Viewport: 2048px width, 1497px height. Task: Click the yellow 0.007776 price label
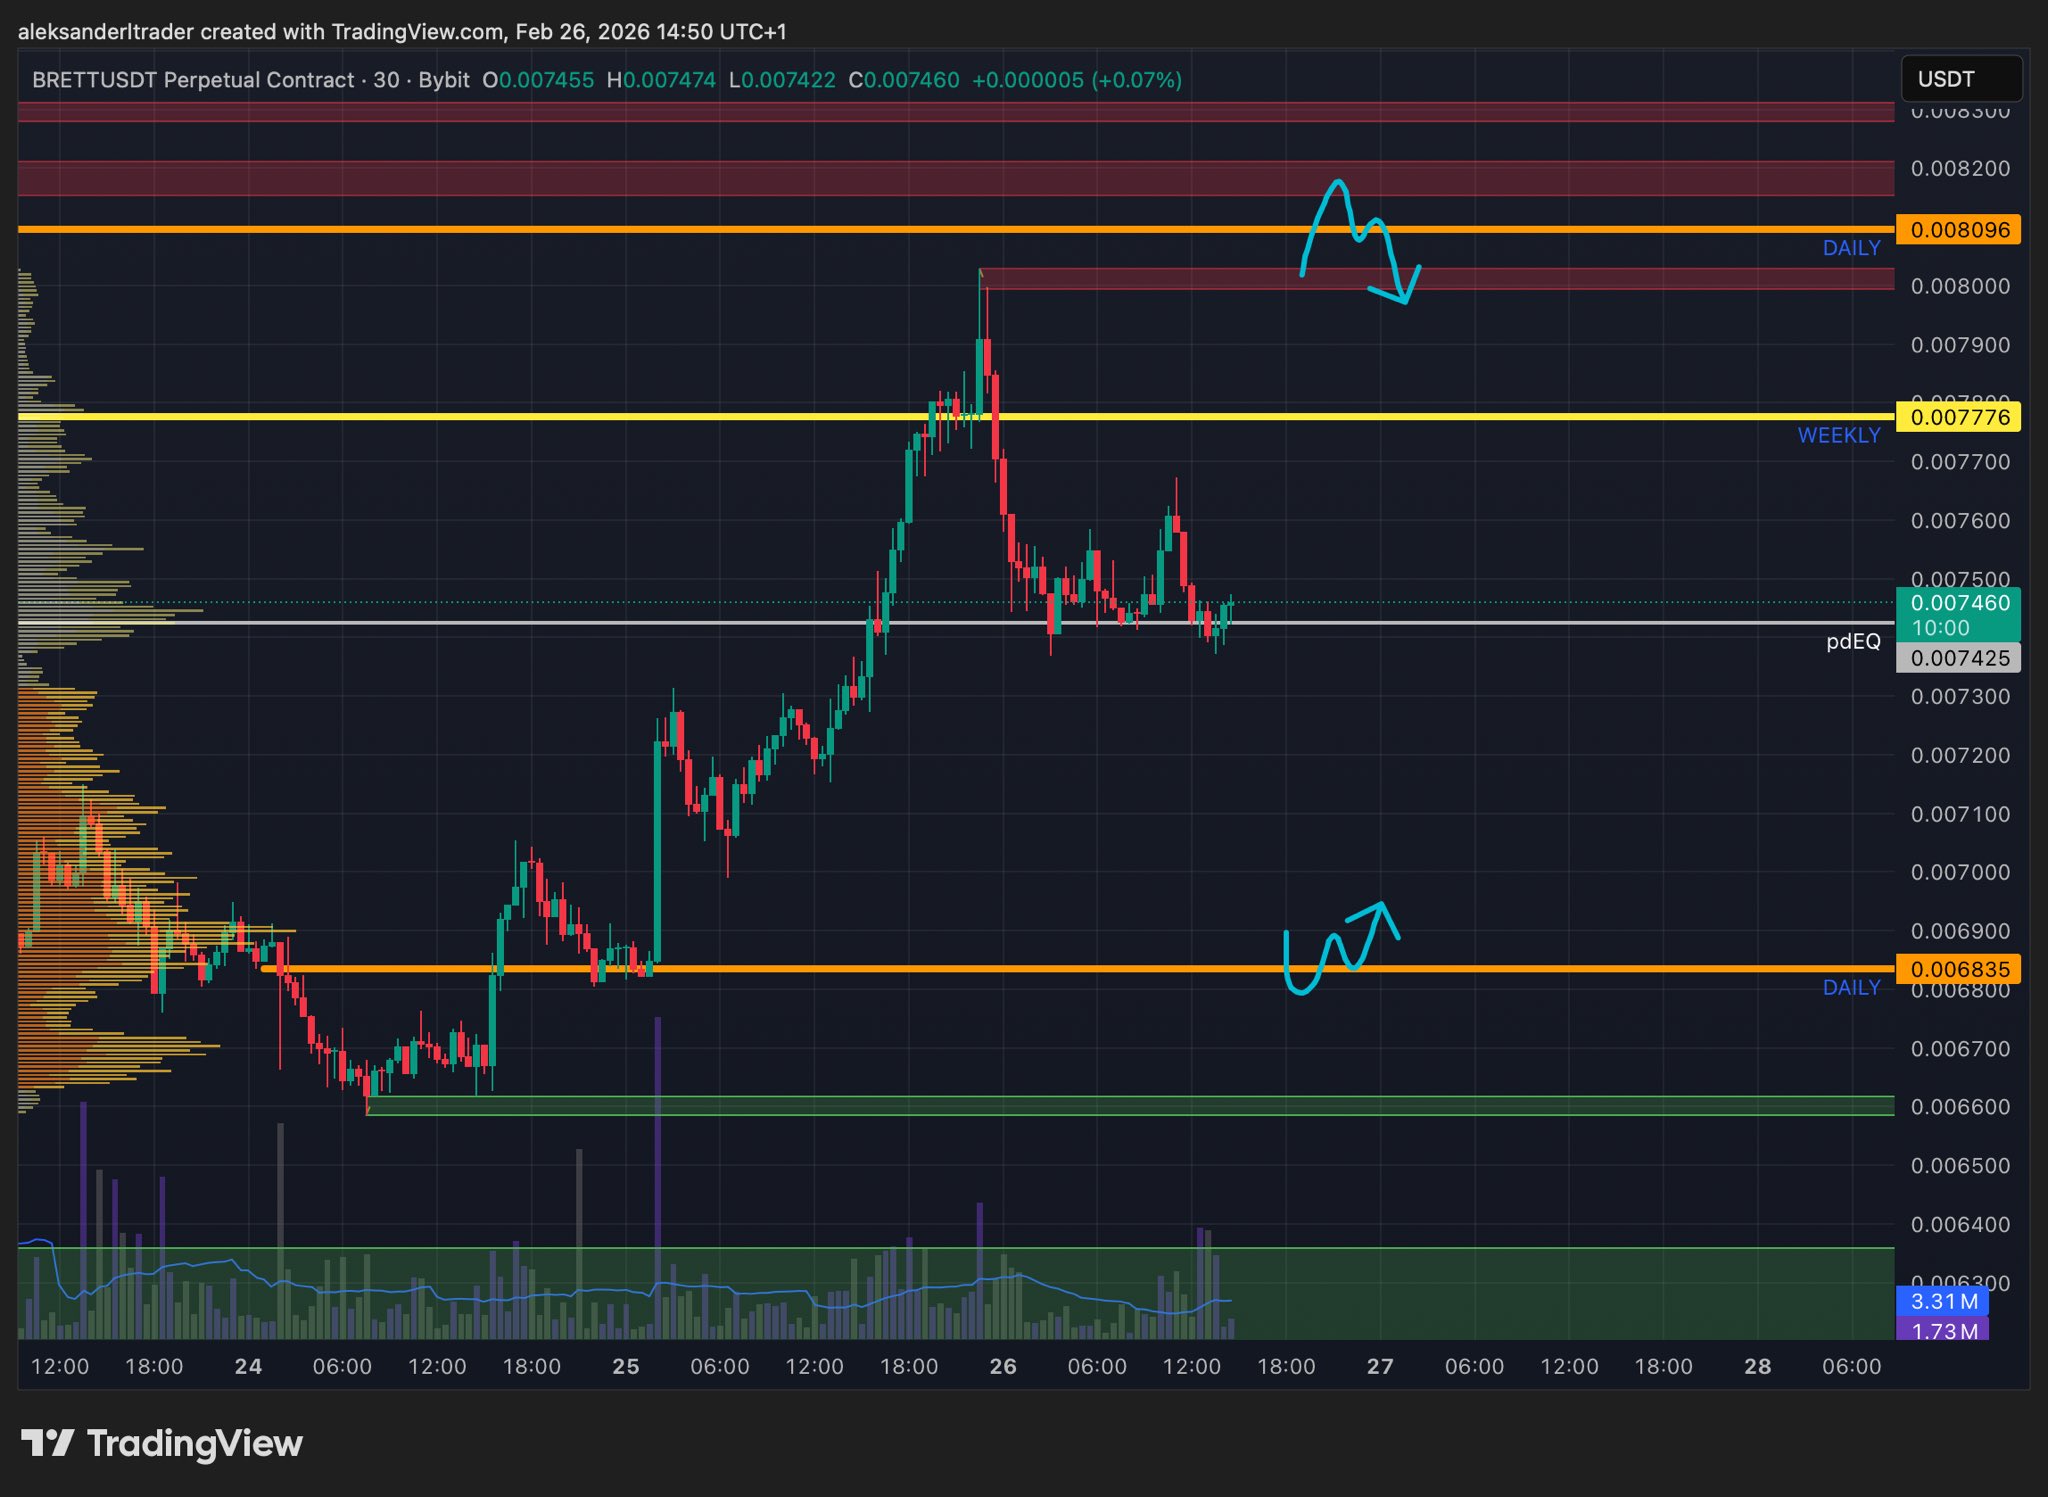point(1958,417)
